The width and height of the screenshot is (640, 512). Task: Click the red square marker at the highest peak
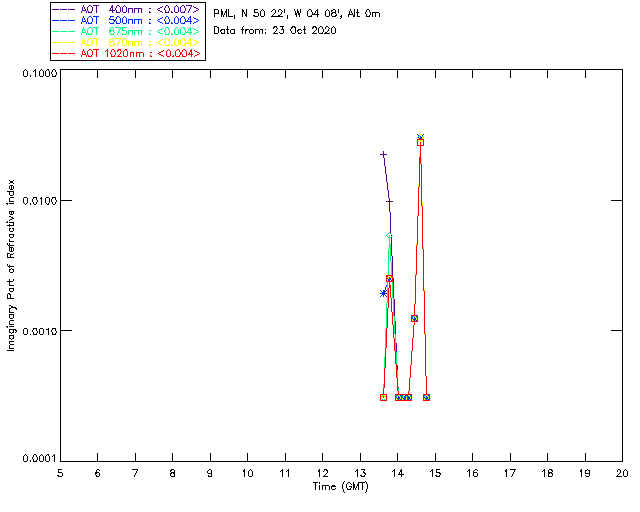click(x=420, y=142)
